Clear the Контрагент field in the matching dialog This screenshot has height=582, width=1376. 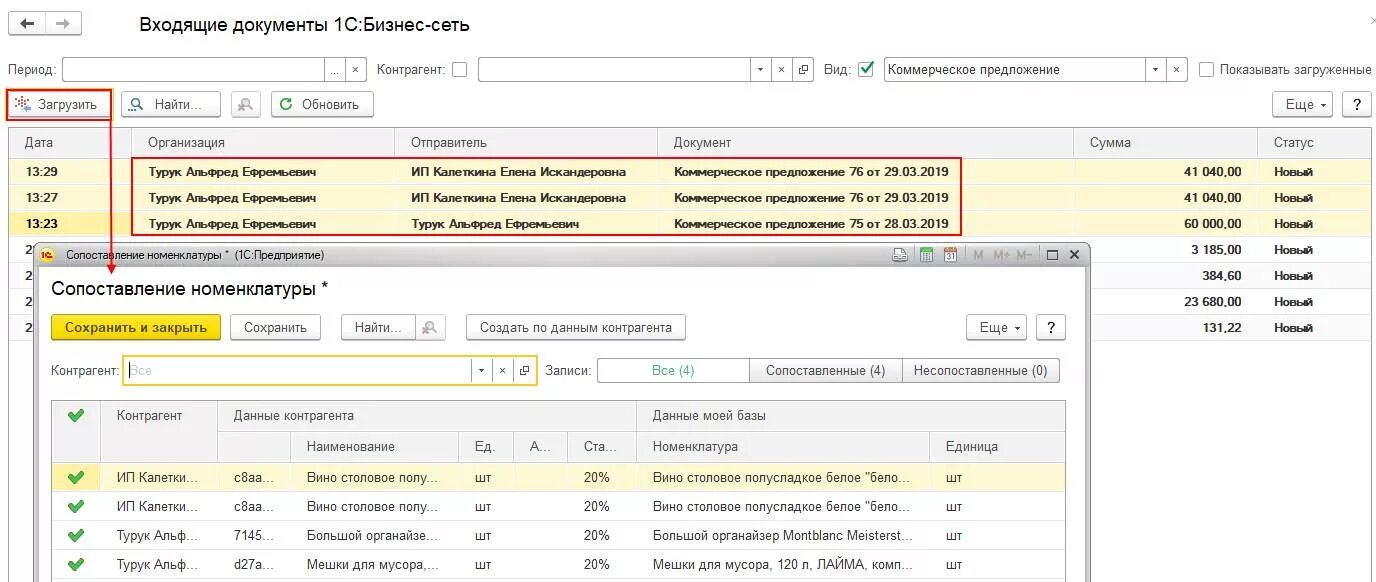pyautogui.click(x=502, y=370)
